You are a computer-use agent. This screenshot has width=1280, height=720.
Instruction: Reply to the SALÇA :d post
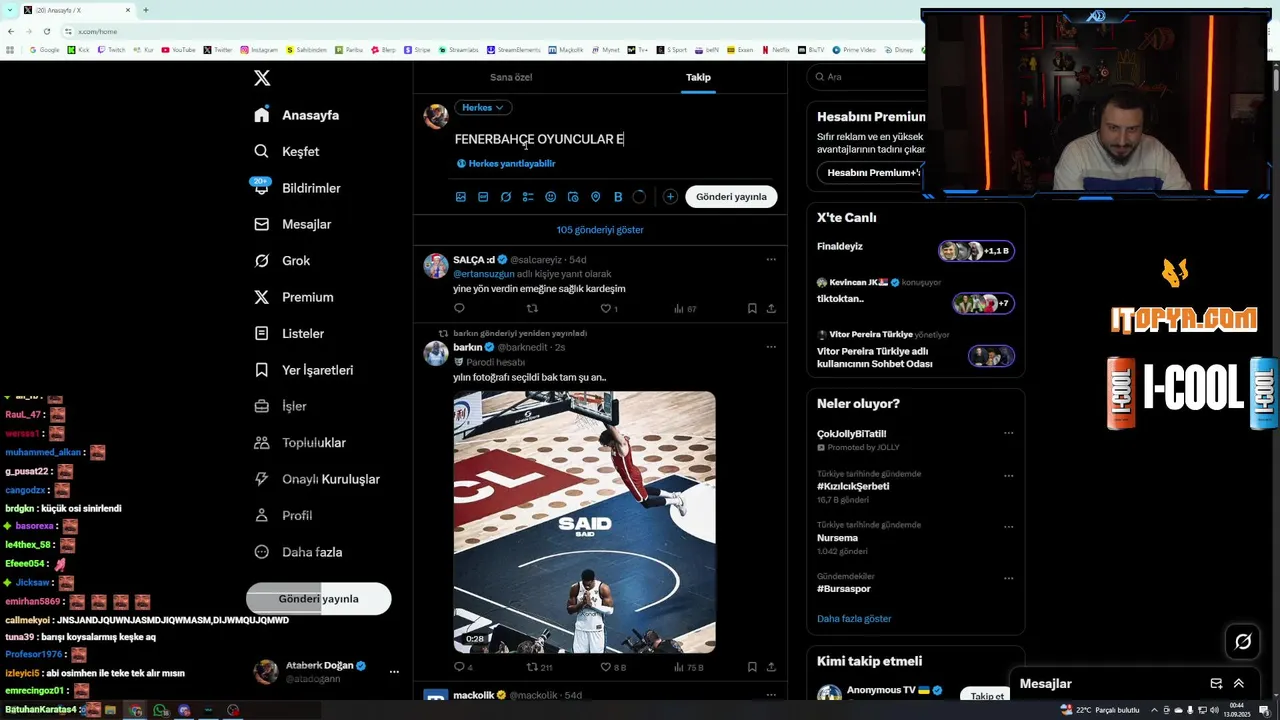pos(460,309)
